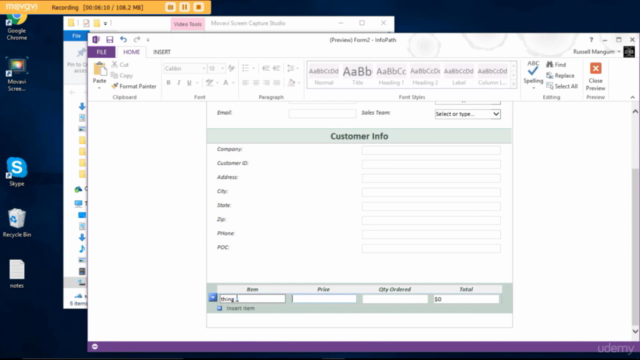This screenshot has width=640, height=360.
Task: Click the increase indent icon
Action: point(276,68)
